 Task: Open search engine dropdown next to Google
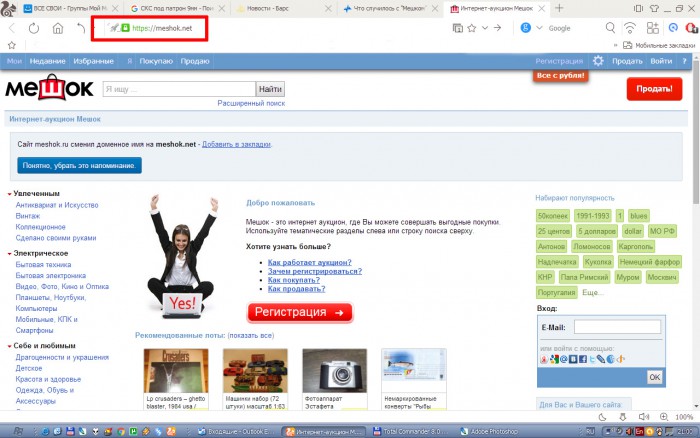[x=539, y=28]
